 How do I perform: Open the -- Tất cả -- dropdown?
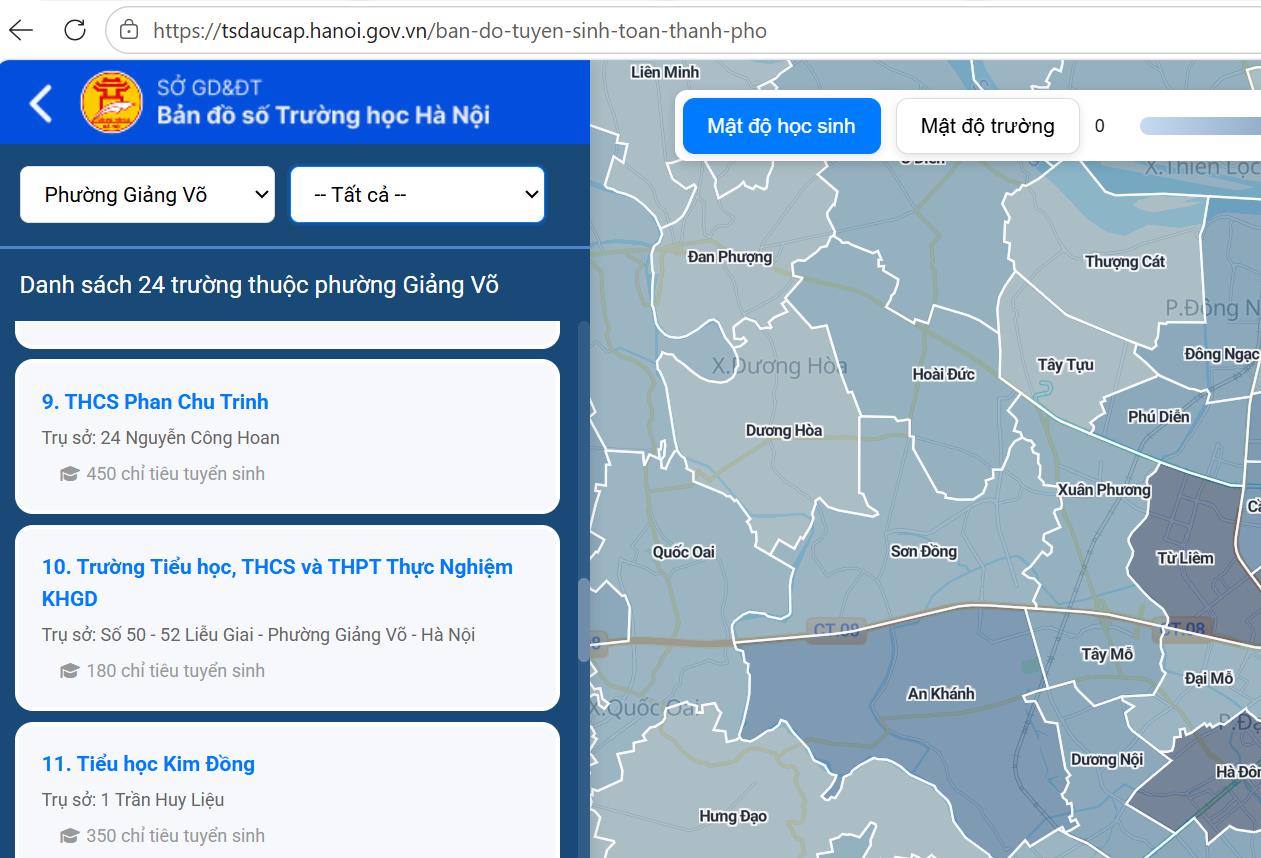pyautogui.click(x=417, y=194)
